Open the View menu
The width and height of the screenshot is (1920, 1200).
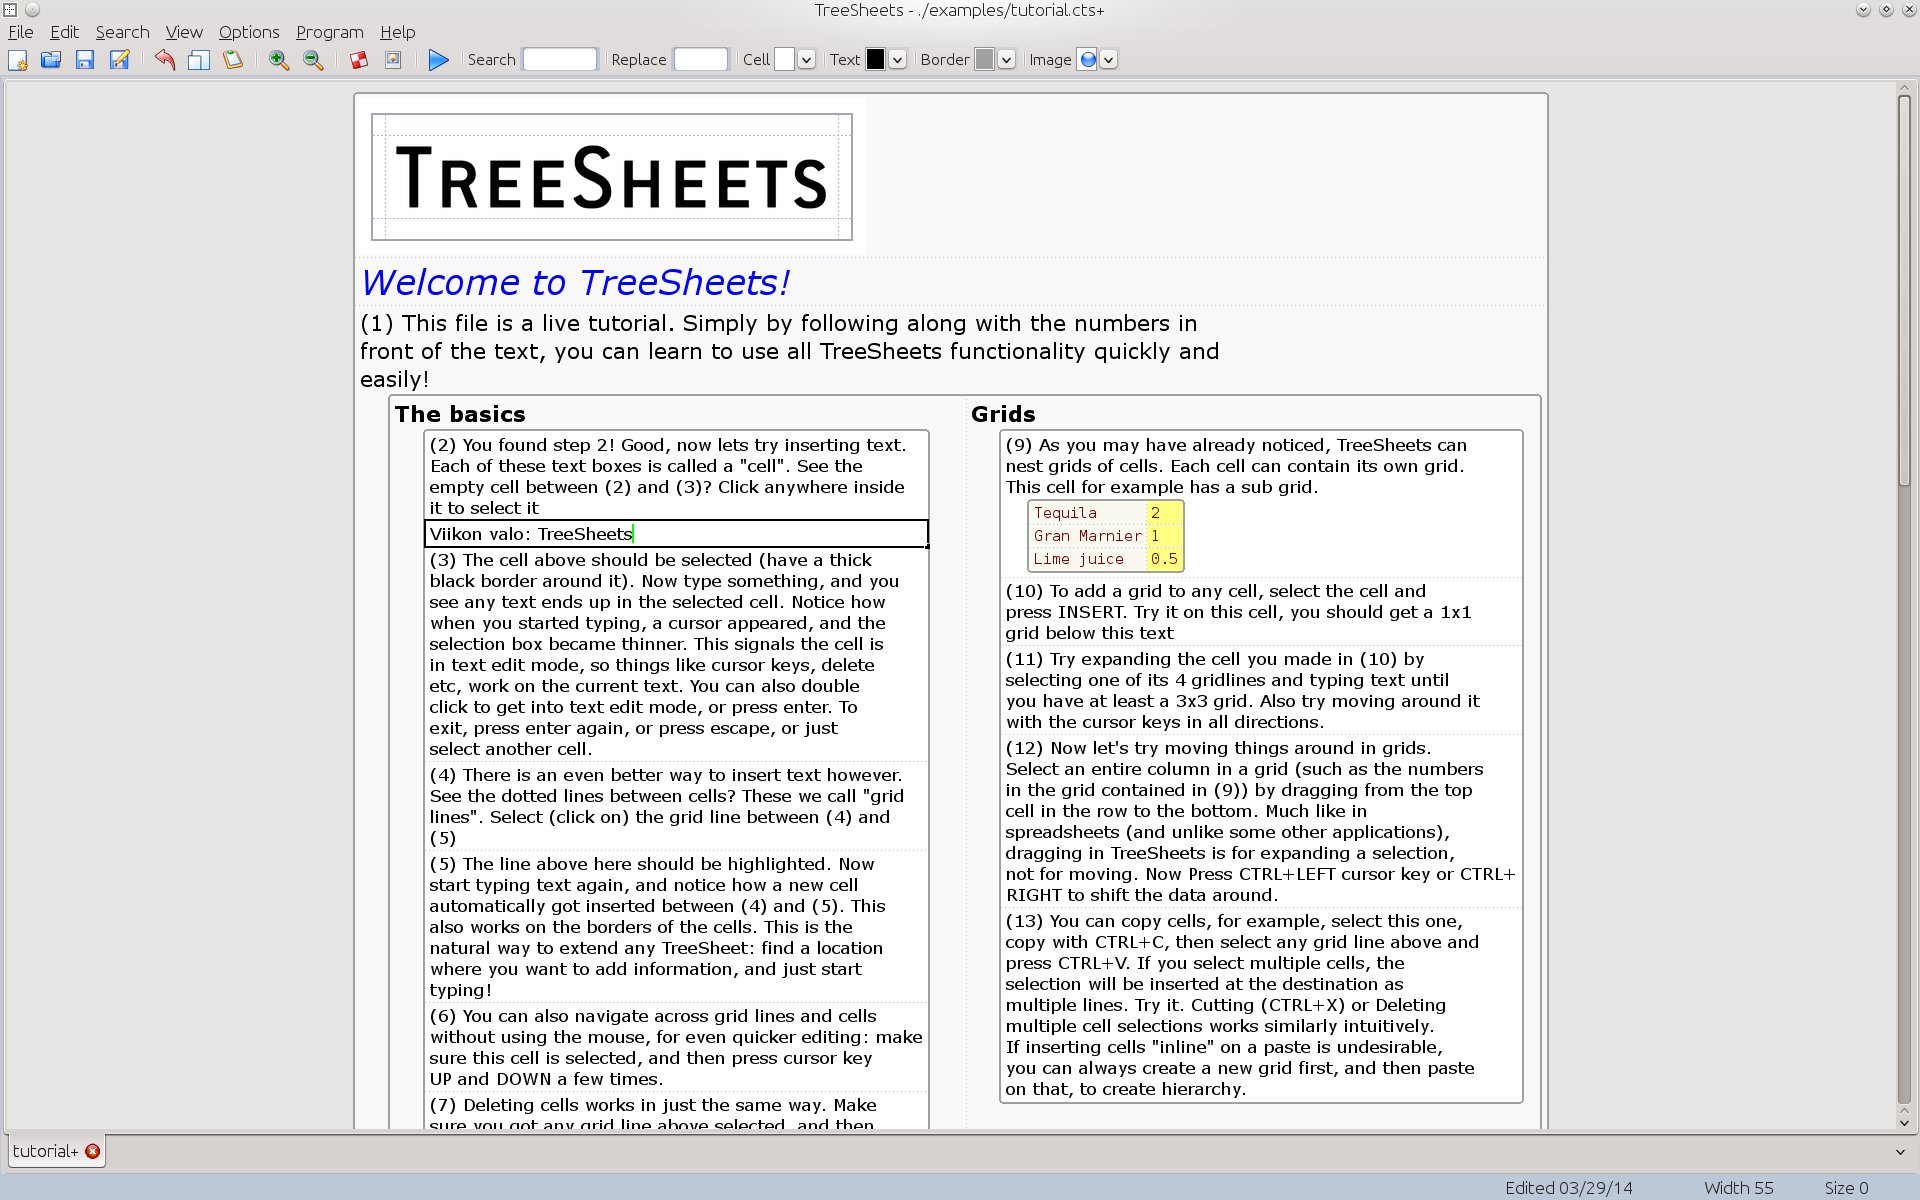pyautogui.click(x=184, y=32)
